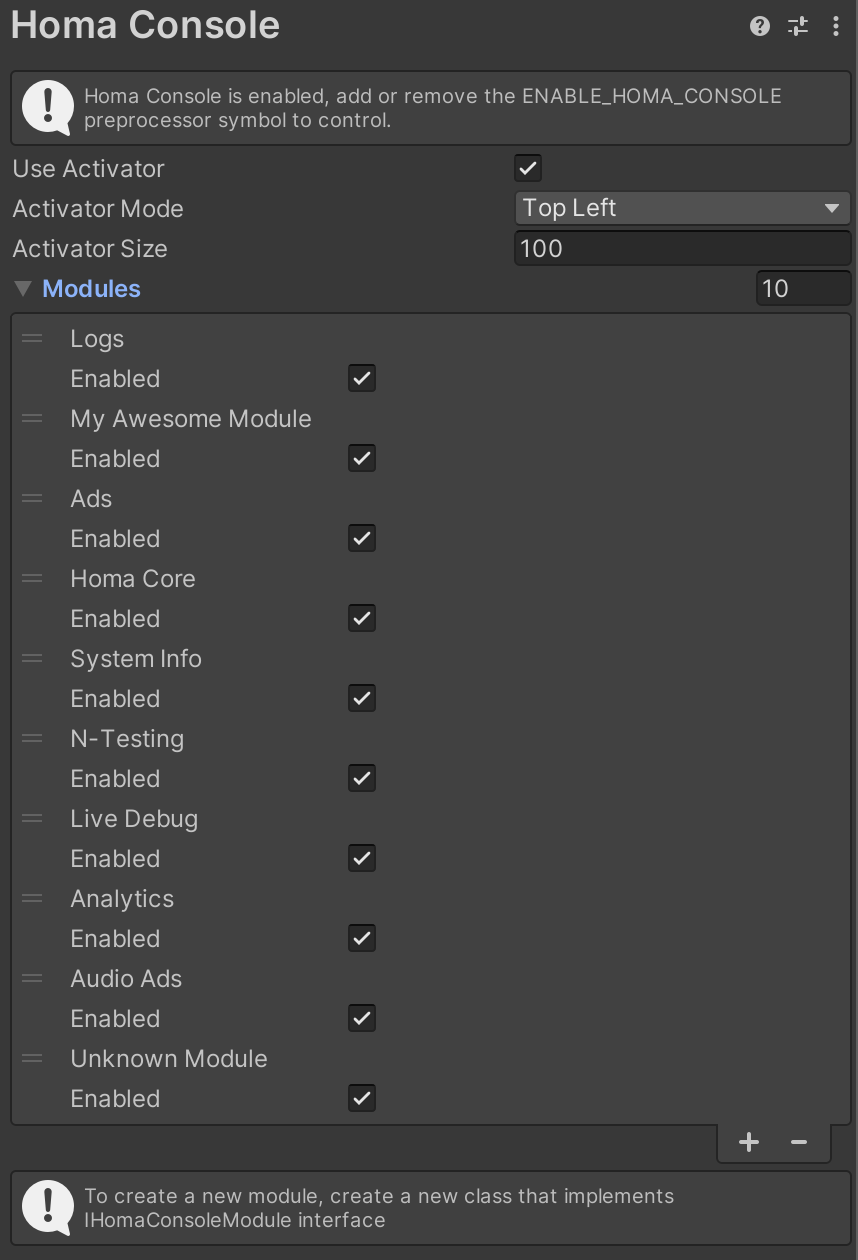Select the drag handle beside Unknown Module
Viewport: 858px width, 1260px height.
[x=33, y=1059]
